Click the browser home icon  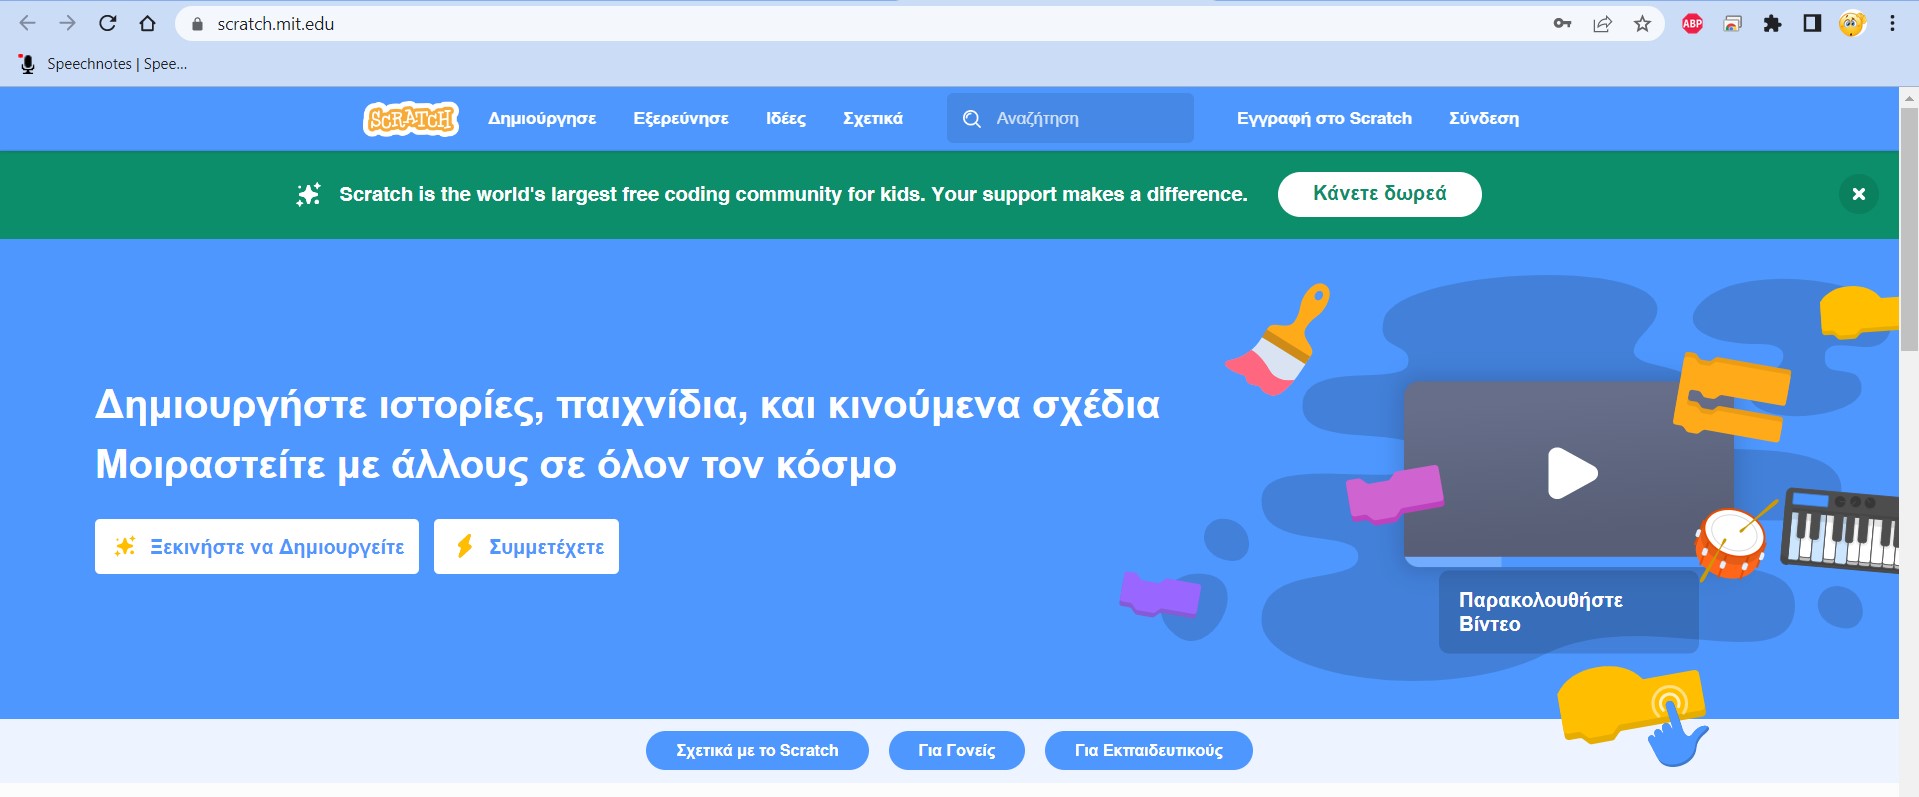[x=147, y=23]
